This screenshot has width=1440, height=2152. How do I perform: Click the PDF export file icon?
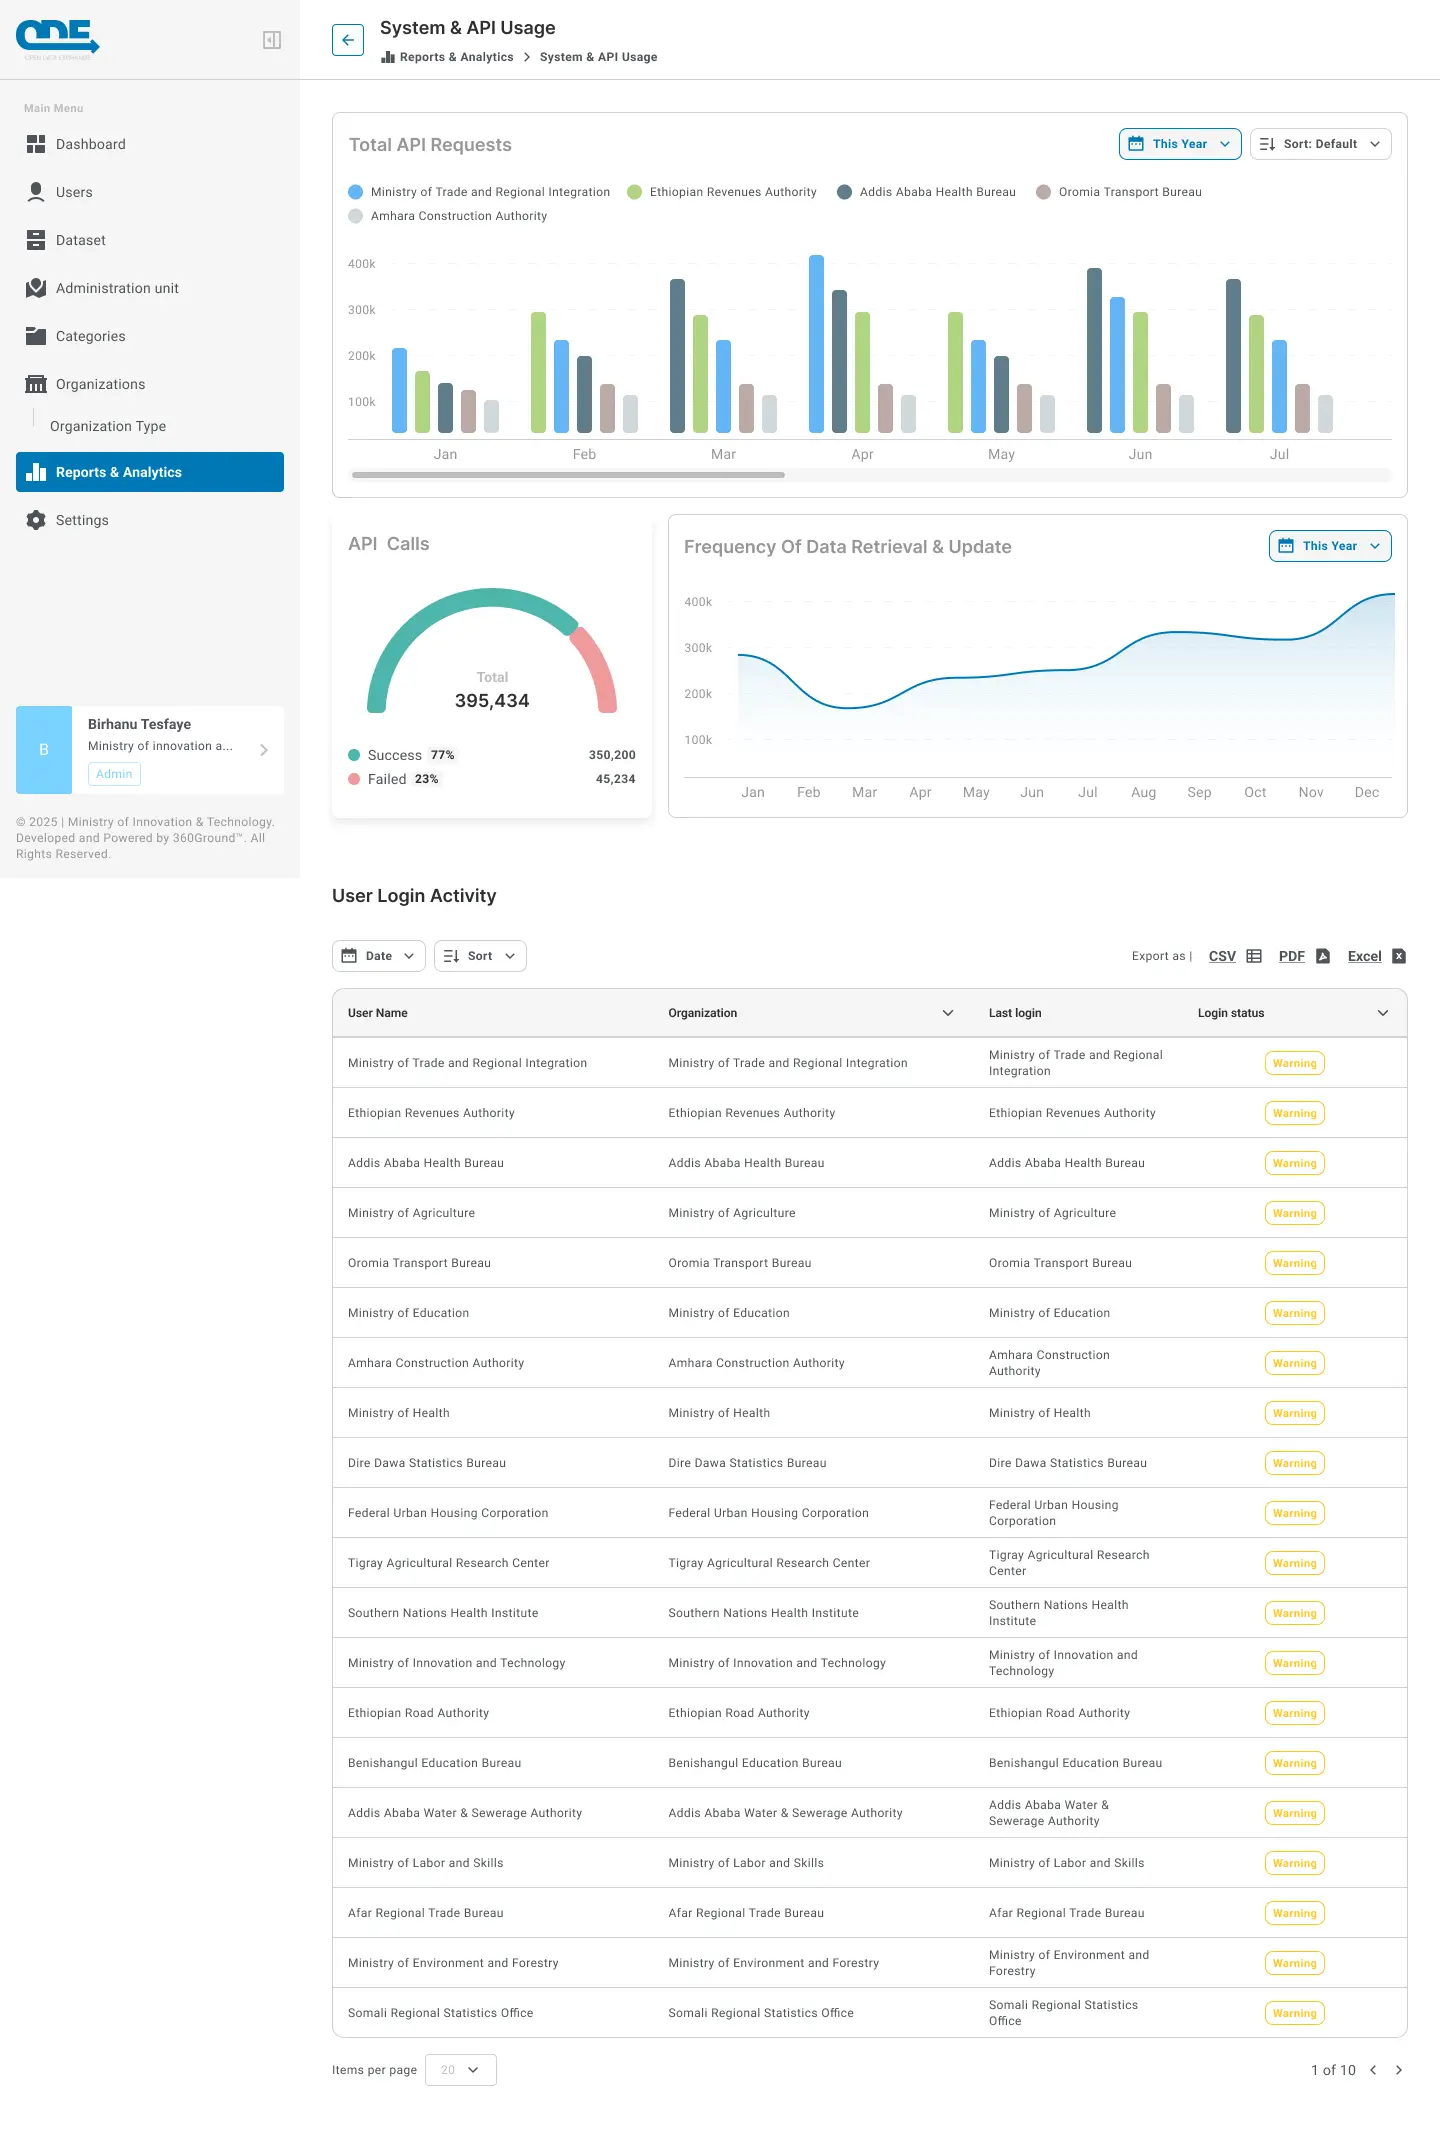[1323, 956]
